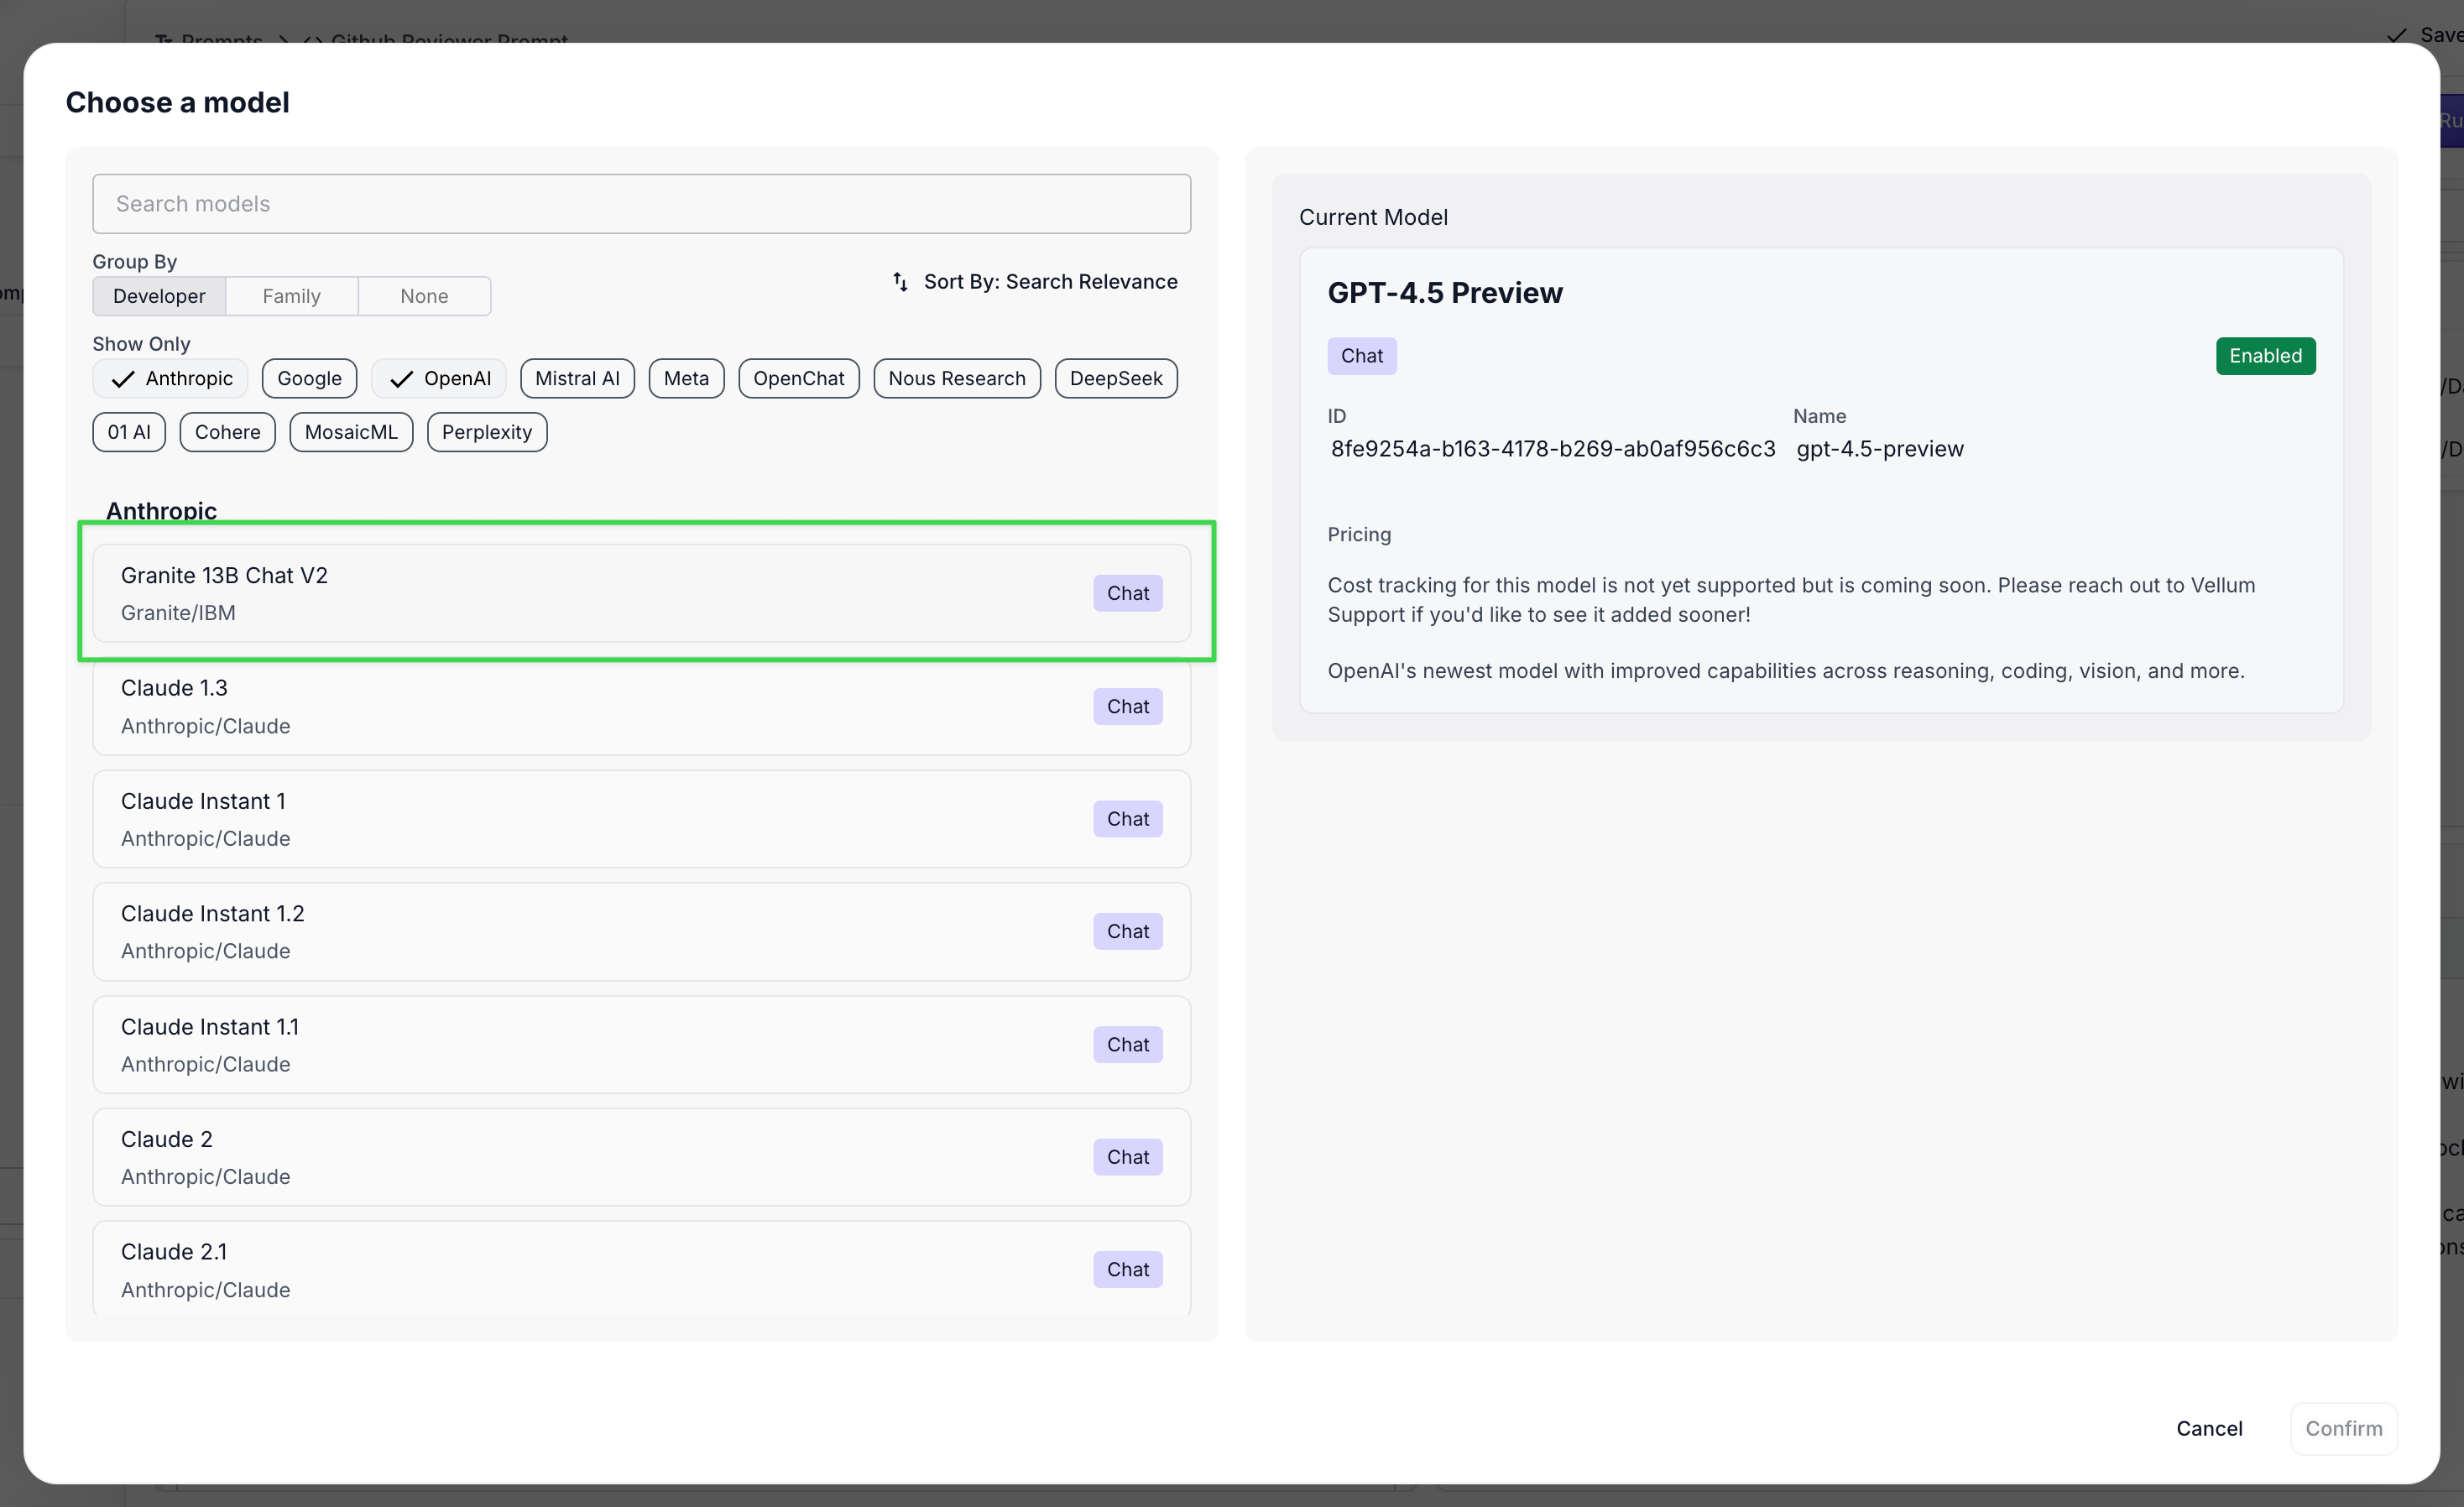The image size is (2464, 1507).
Task: Click the sort arrows icon
Action: pos(900,282)
